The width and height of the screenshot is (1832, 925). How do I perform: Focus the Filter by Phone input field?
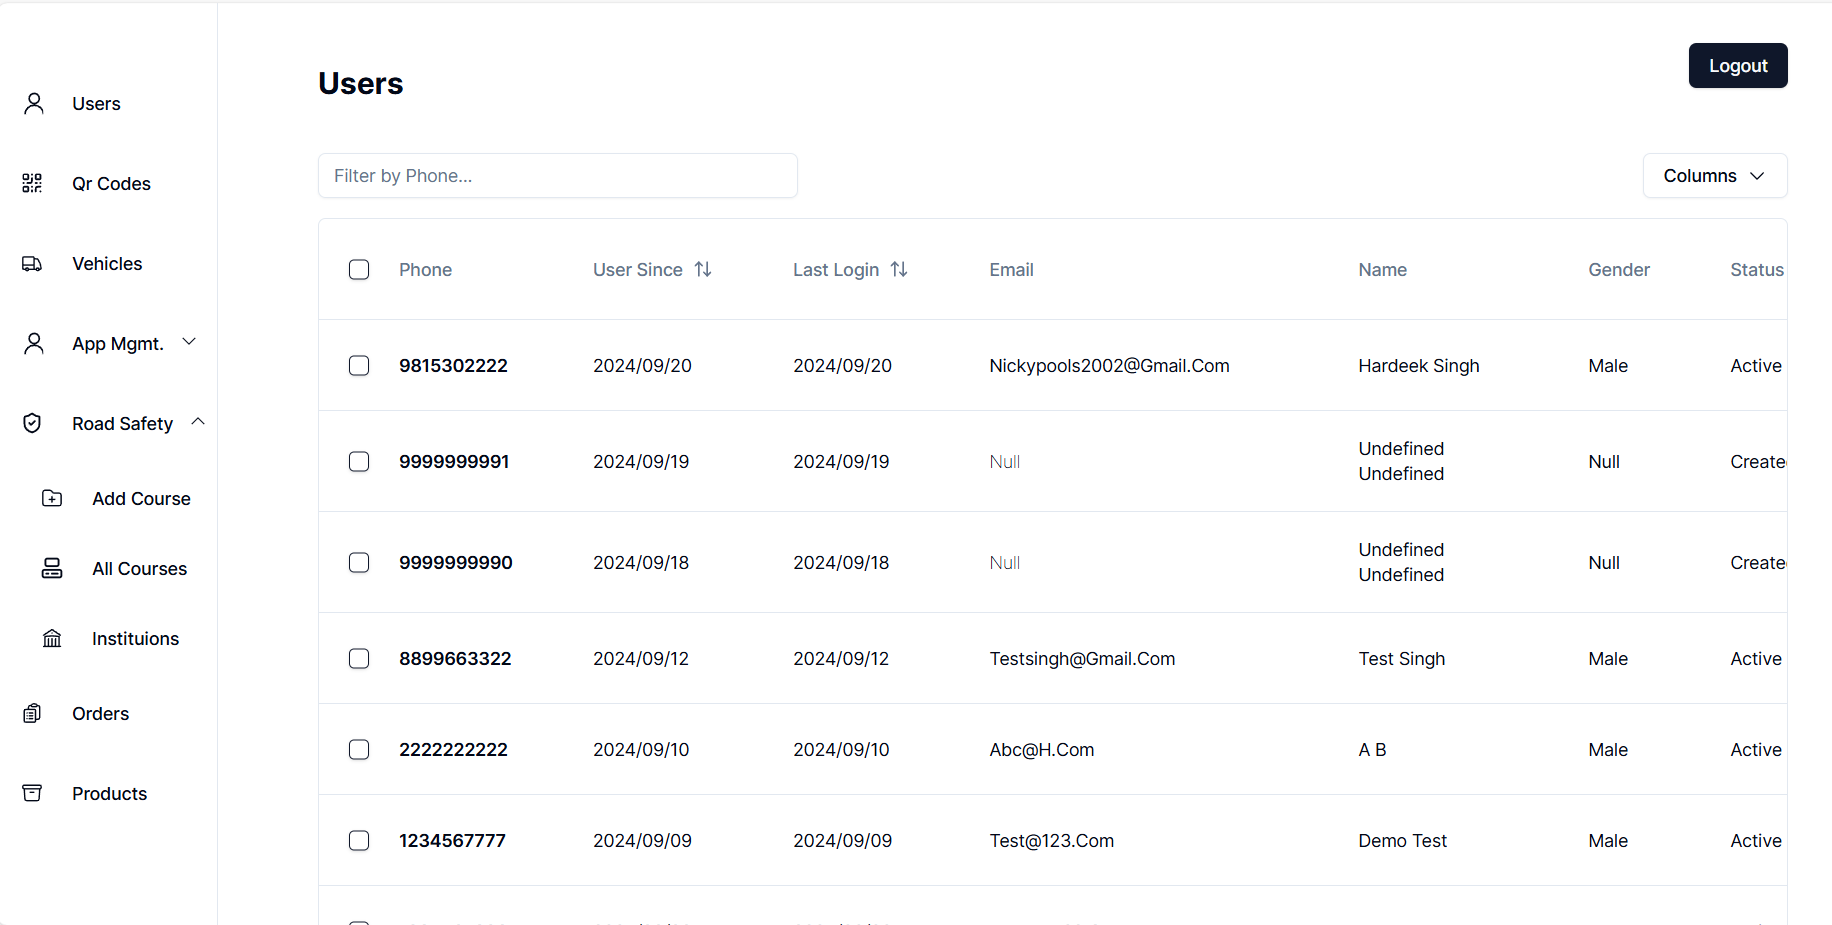click(x=557, y=176)
